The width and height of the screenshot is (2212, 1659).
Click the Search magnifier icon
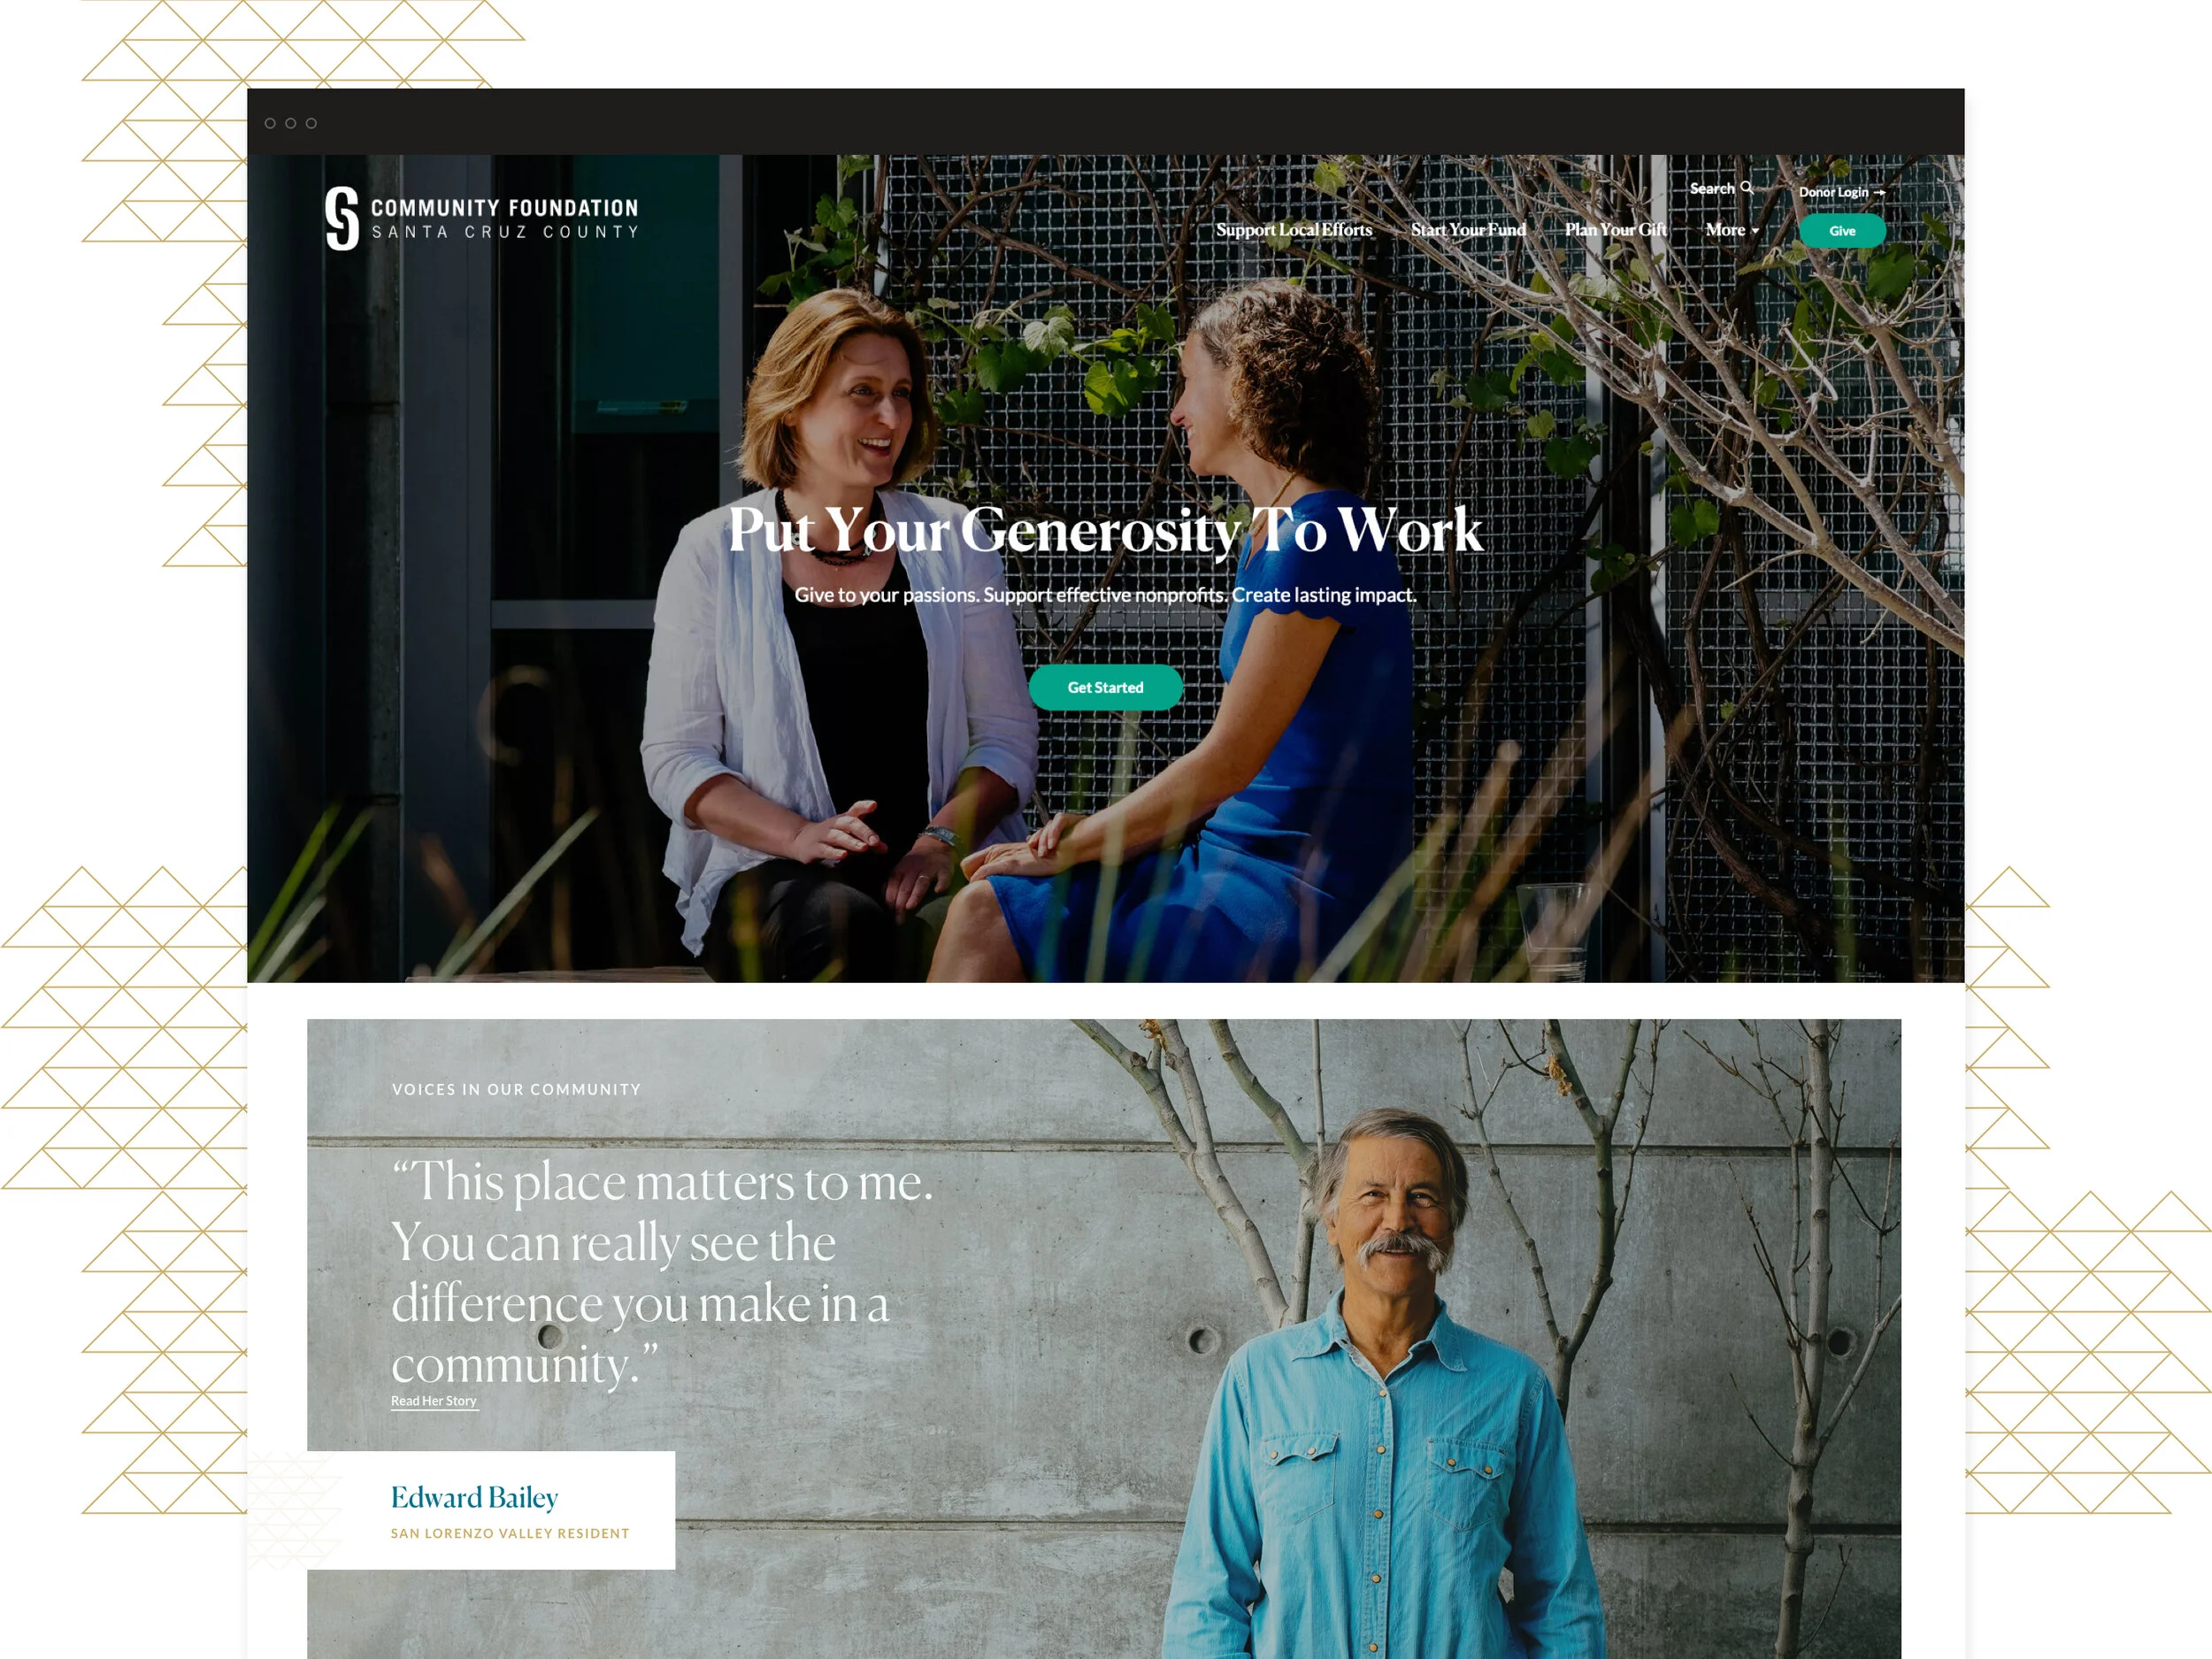1747,188
